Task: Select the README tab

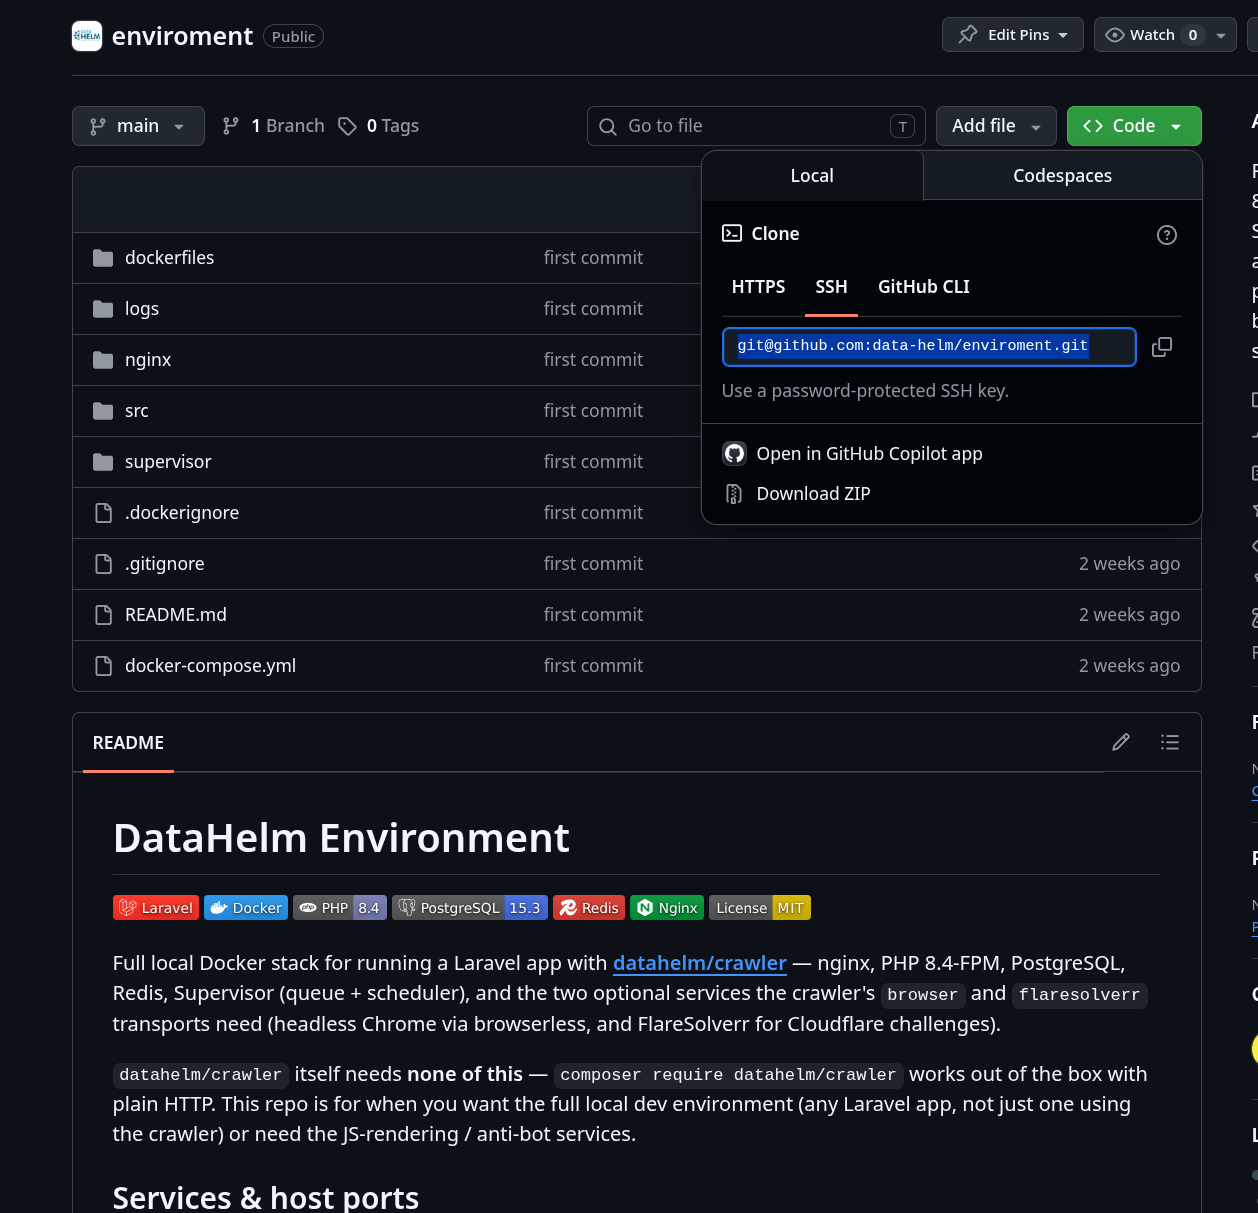Action: [128, 743]
